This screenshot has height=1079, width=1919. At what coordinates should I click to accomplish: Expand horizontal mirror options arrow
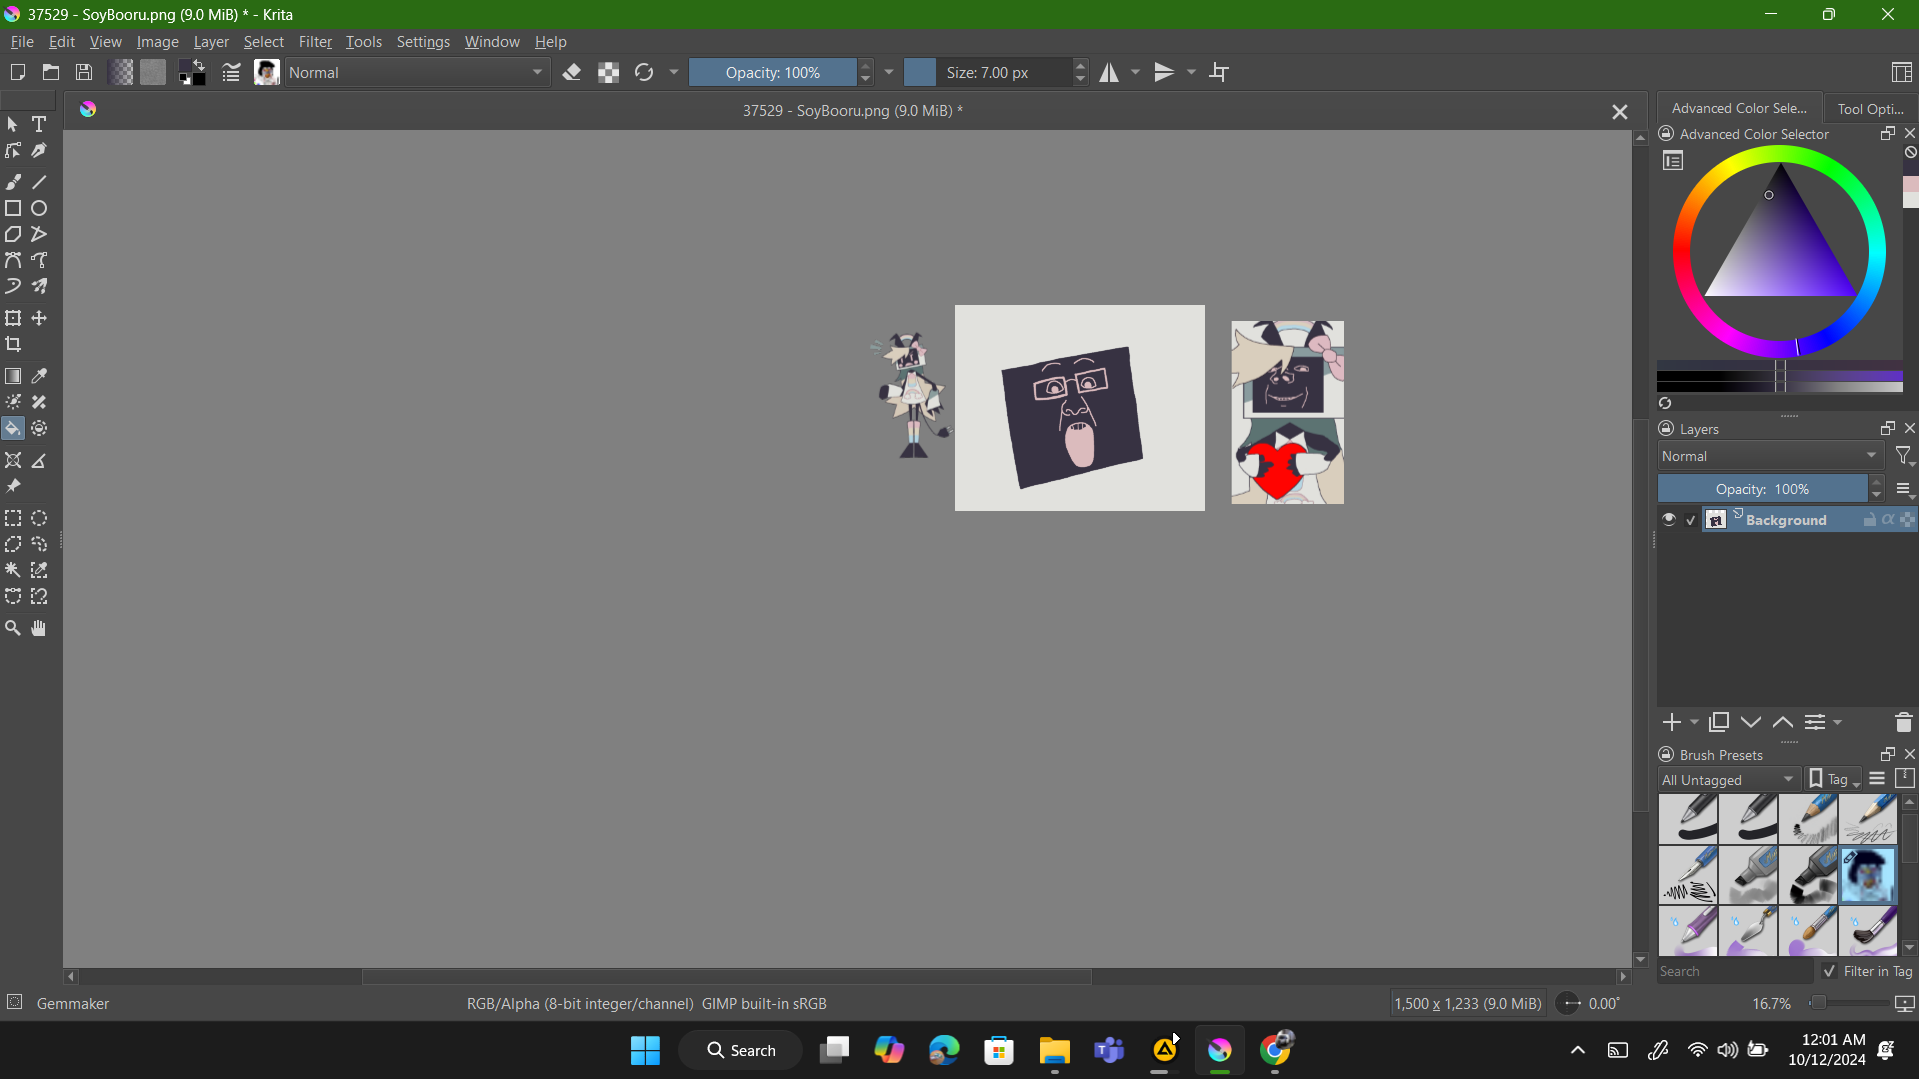point(1136,72)
